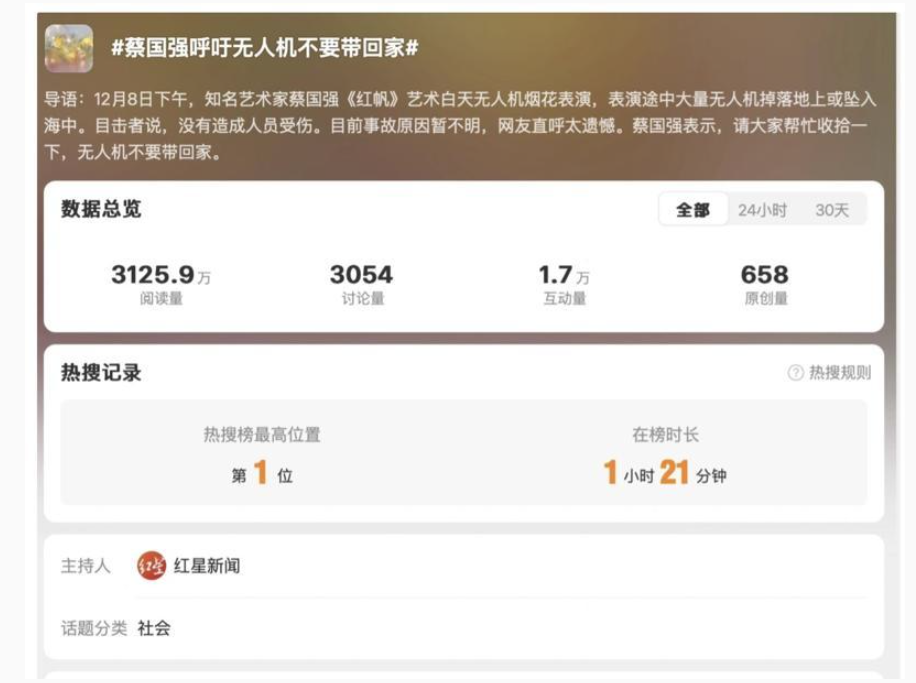Image resolution: width=916 pixels, height=683 pixels.
Task: Click the 3054 讨论量 statistic
Action: click(x=362, y=284)
